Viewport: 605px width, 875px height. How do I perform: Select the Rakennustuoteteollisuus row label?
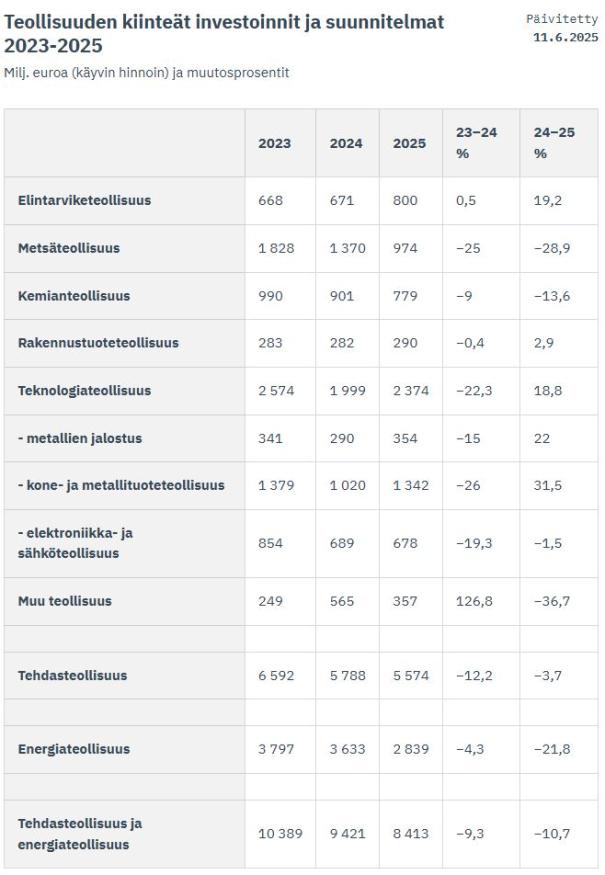(x=98, y=343)
